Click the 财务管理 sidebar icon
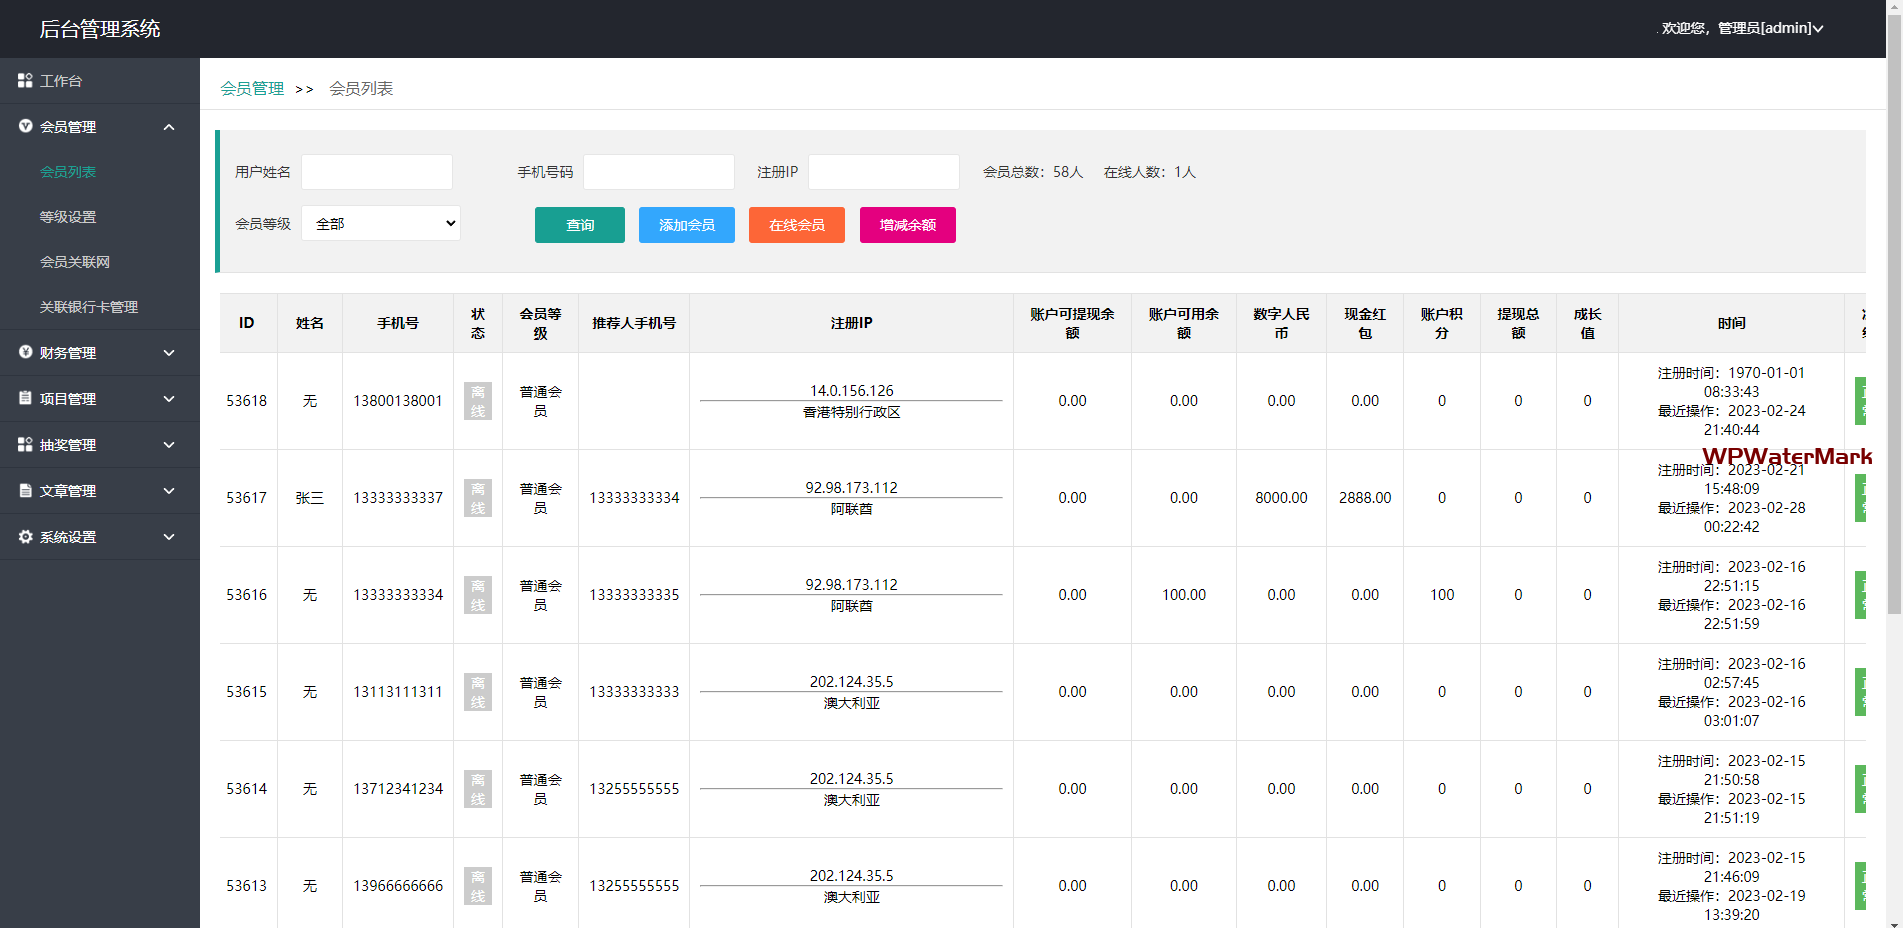 [25, 352]
